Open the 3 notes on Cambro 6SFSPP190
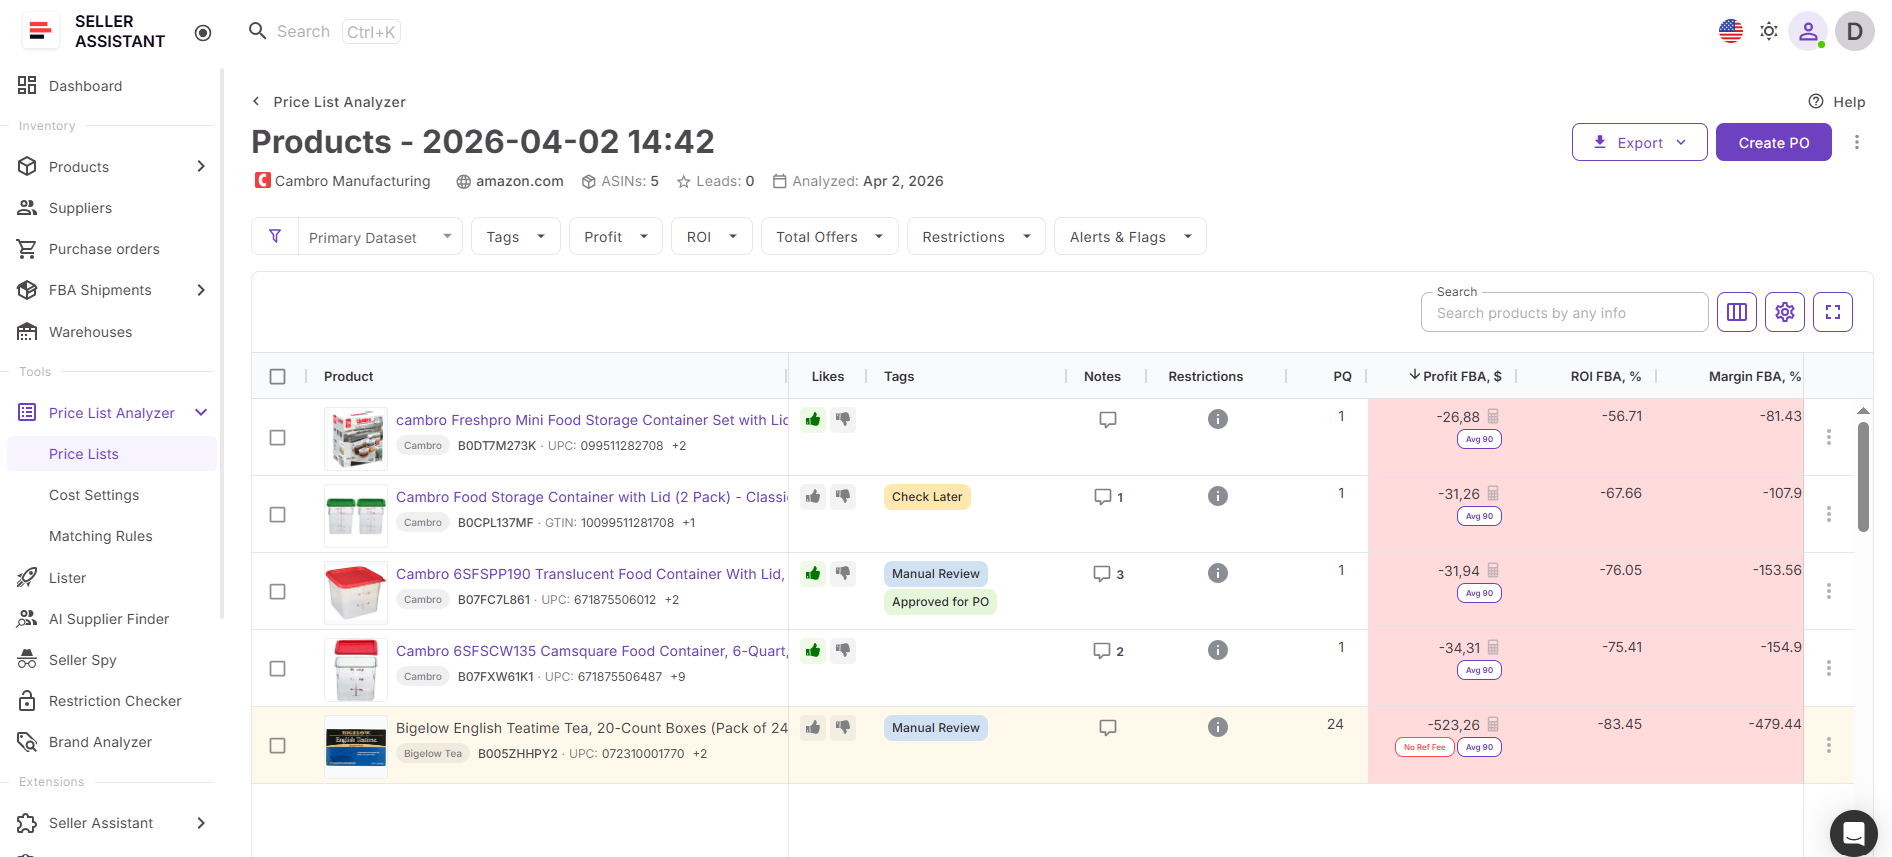Image resolution: width=1892 pixels, height=857 pixels. click(x=1108, y=574)
